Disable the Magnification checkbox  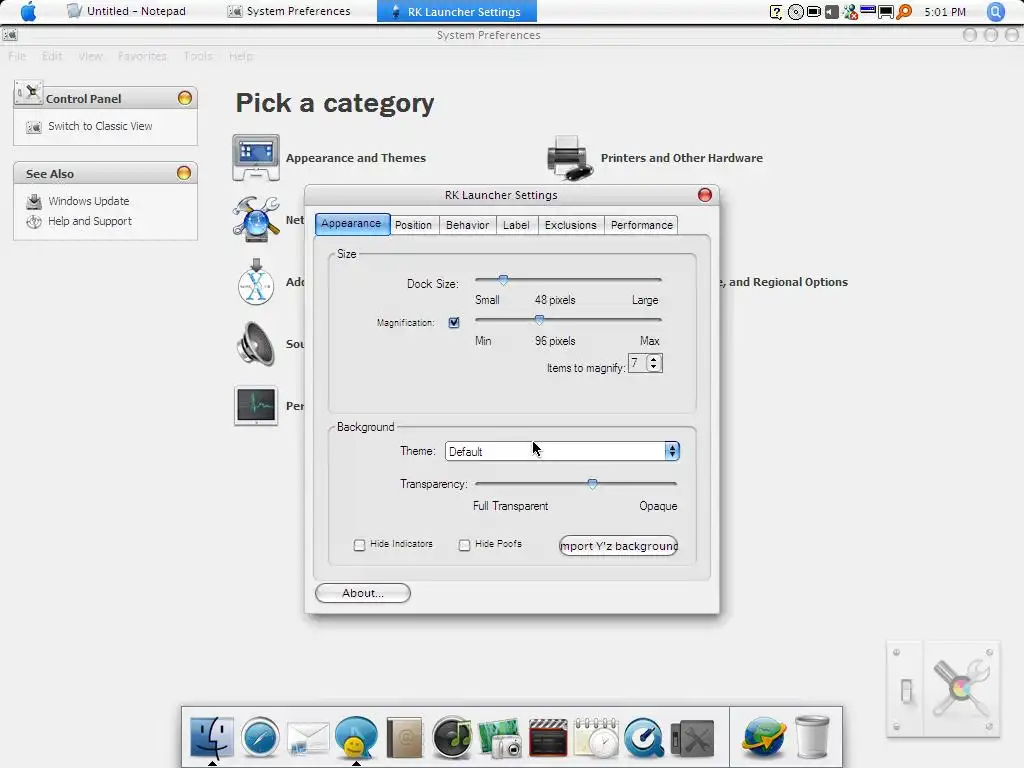tap(454, 323)
